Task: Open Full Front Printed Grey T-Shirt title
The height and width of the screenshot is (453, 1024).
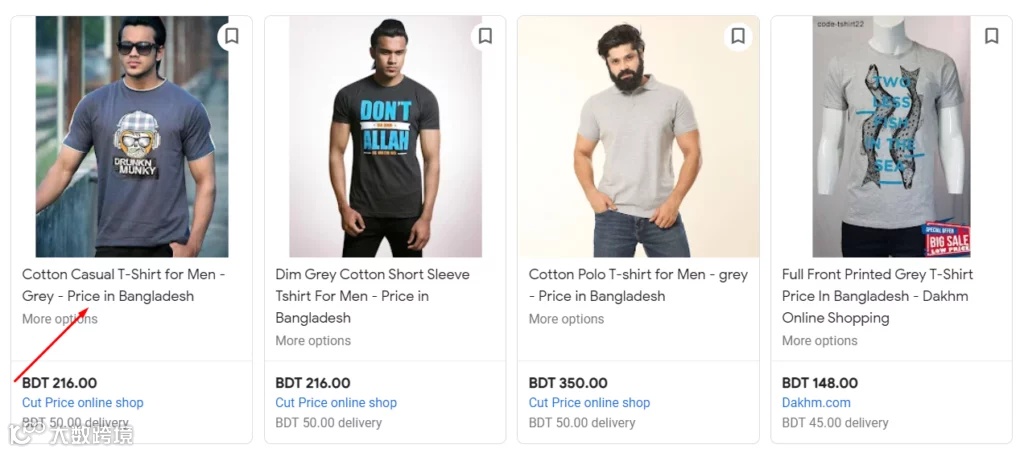Action: [877, 296]
